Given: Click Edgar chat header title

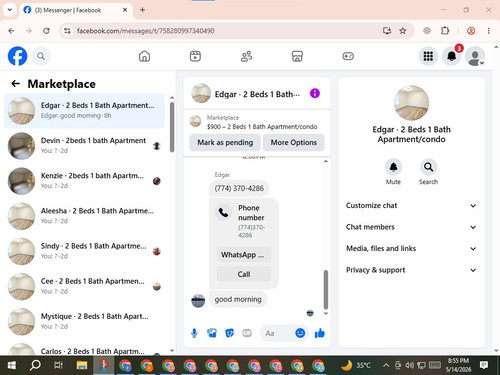Looking at the screenshot, I should (x=257, y=94).
